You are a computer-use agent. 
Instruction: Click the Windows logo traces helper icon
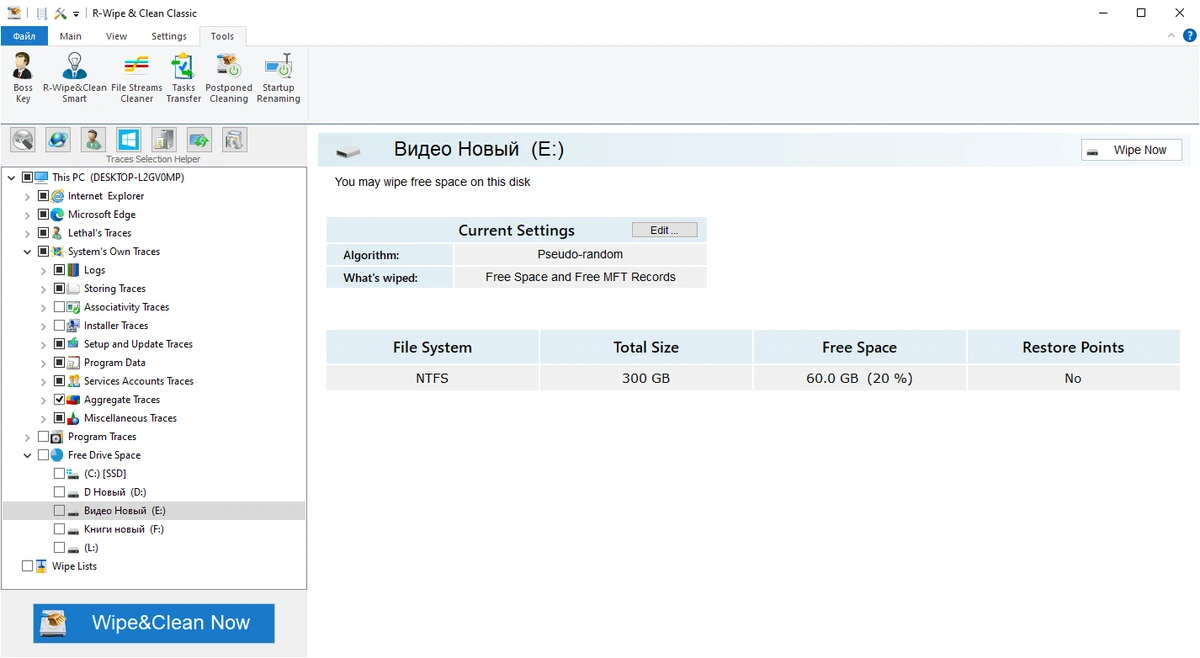pos(128,139)
